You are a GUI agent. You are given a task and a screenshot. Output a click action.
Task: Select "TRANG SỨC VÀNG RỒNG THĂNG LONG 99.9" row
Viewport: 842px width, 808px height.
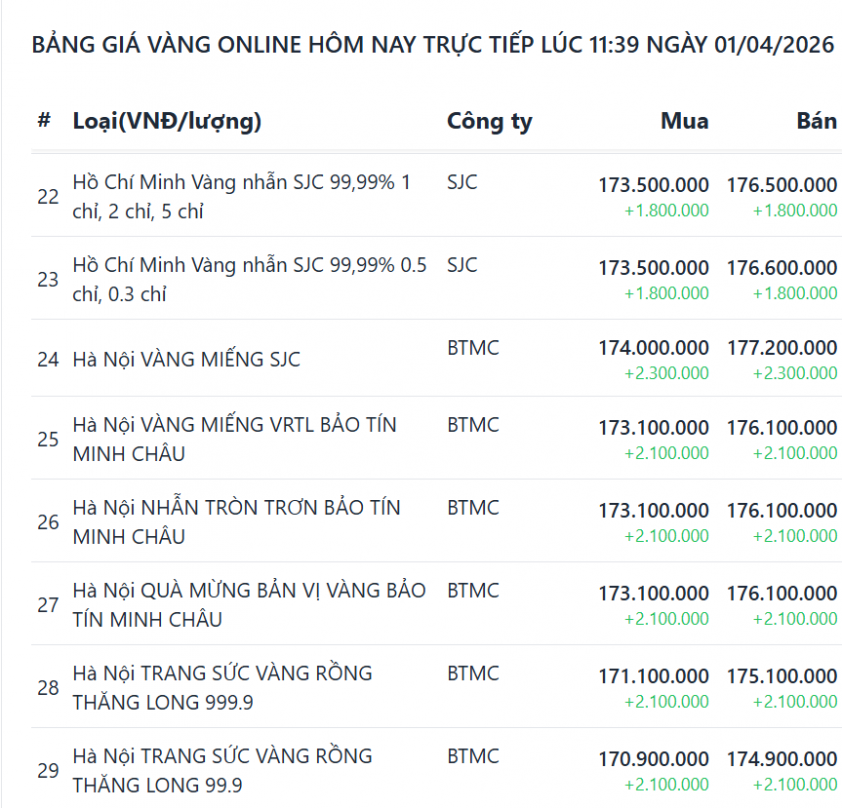222,770
